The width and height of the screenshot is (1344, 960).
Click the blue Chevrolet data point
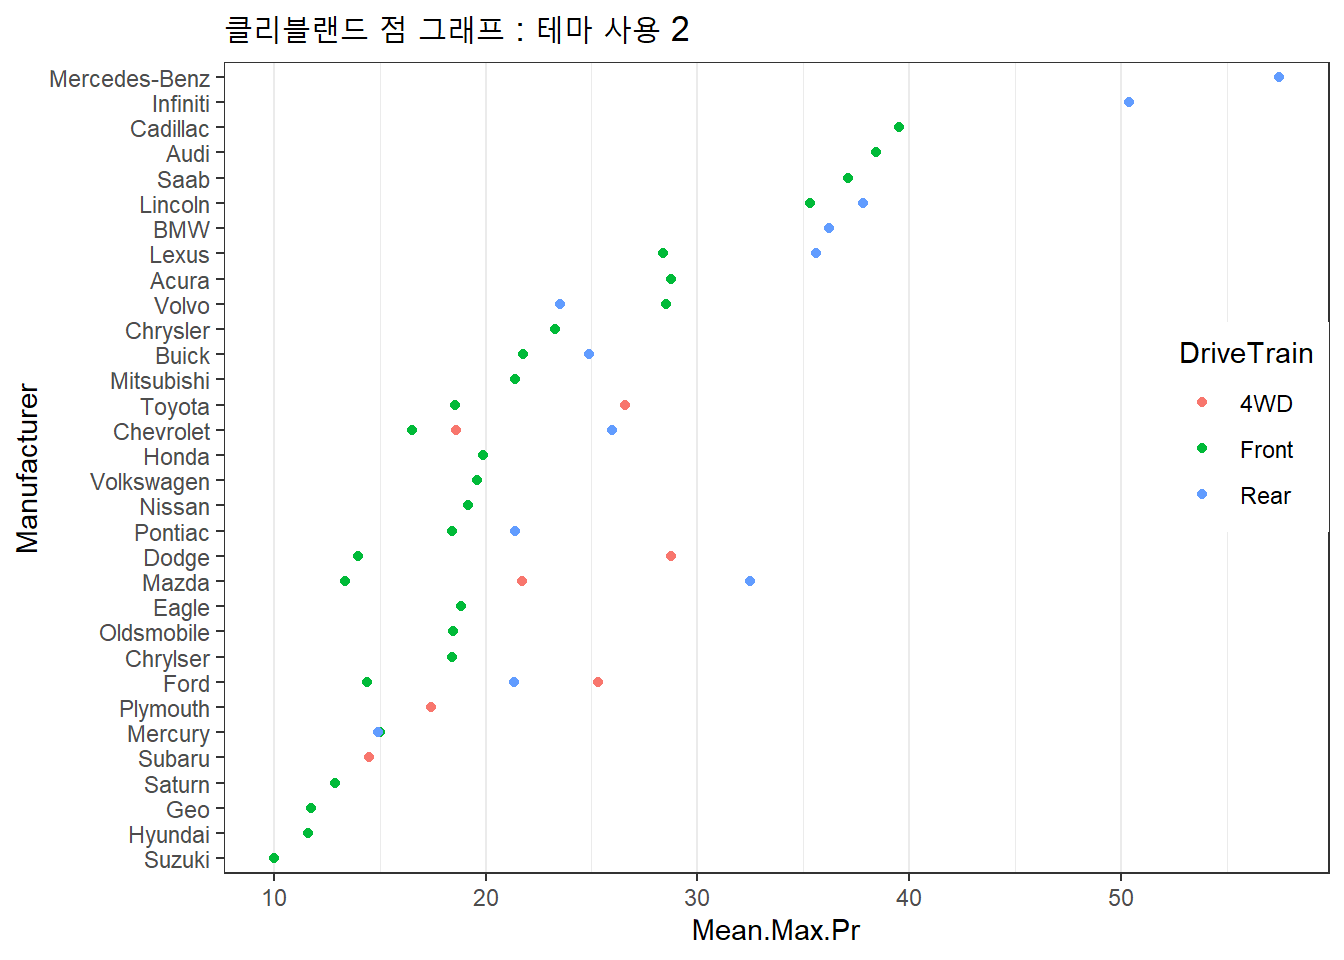612,430
